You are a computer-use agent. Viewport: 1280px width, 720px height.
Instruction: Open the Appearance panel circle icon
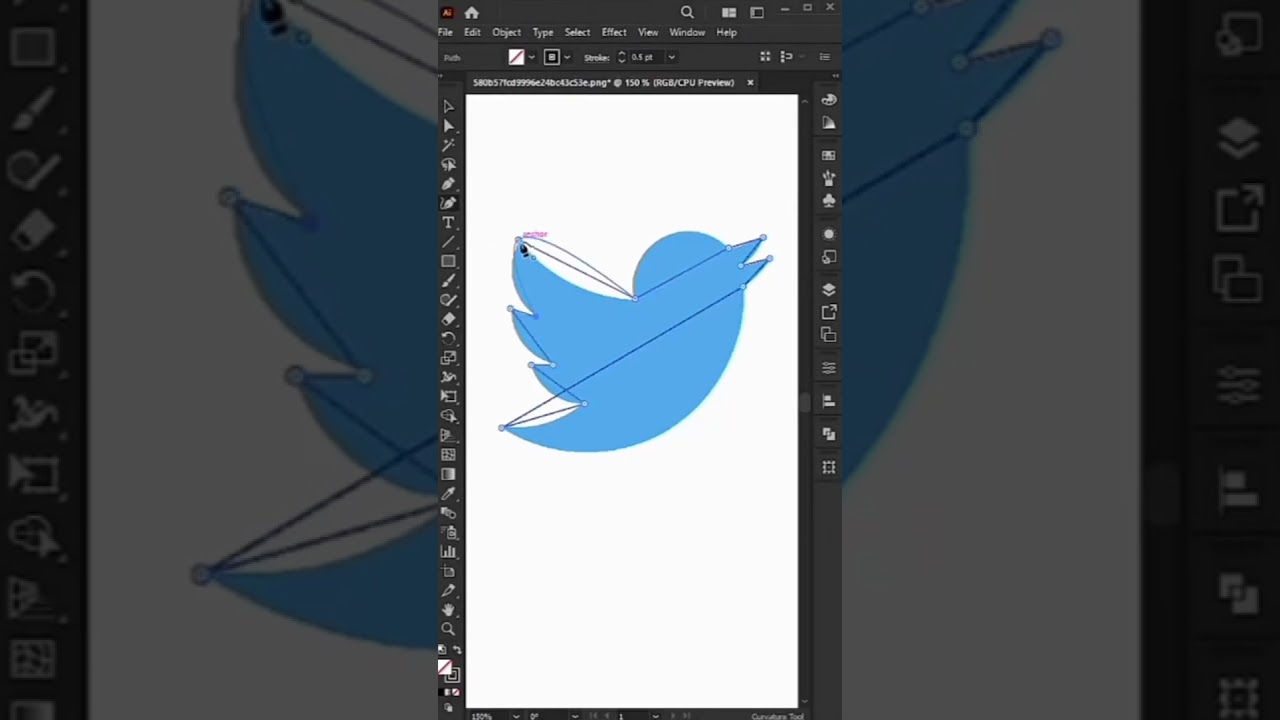point(829,234)
